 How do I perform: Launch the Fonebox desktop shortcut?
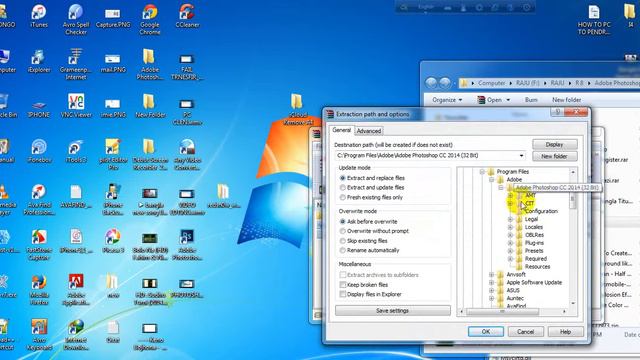pos(39,151)
